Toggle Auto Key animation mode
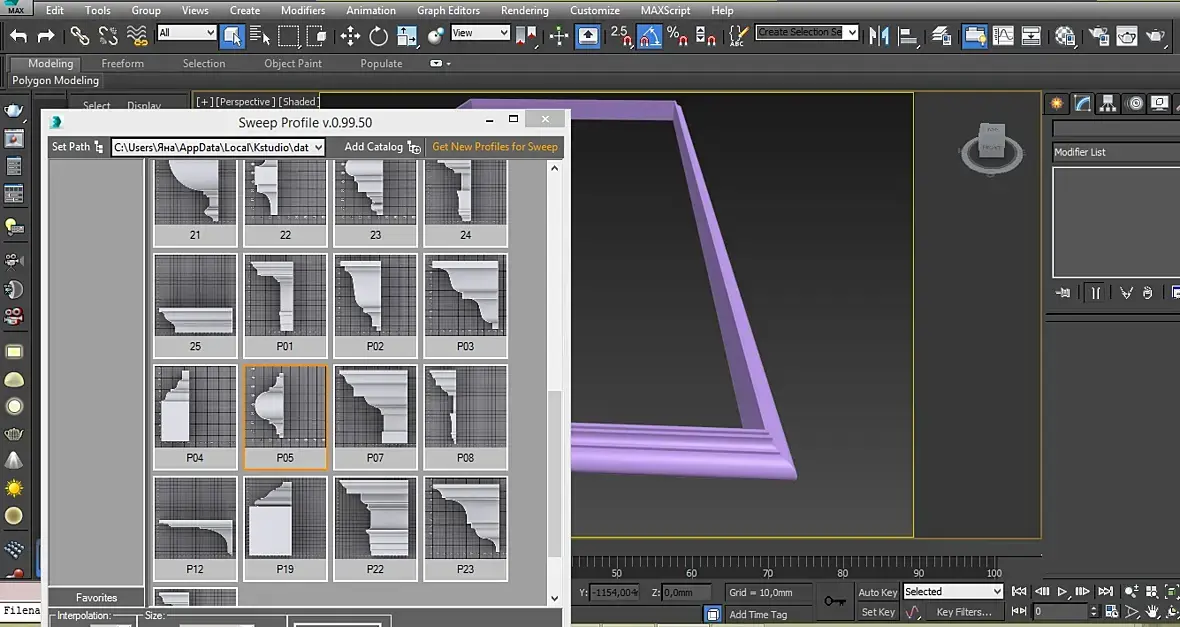 point(878,592)
